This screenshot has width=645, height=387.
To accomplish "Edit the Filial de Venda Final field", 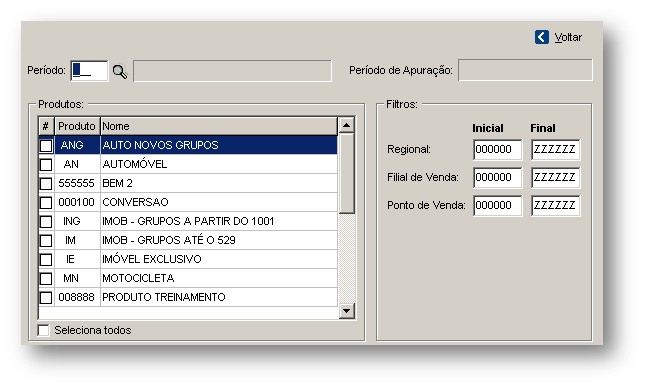I will (x=555, y=177).
